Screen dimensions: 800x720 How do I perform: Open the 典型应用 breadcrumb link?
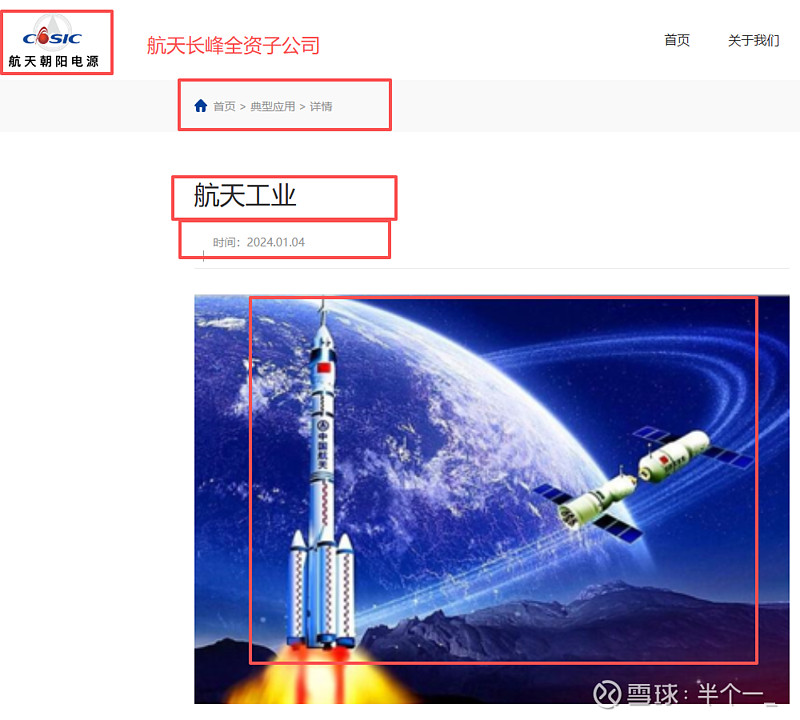click(x=273, y=106)
